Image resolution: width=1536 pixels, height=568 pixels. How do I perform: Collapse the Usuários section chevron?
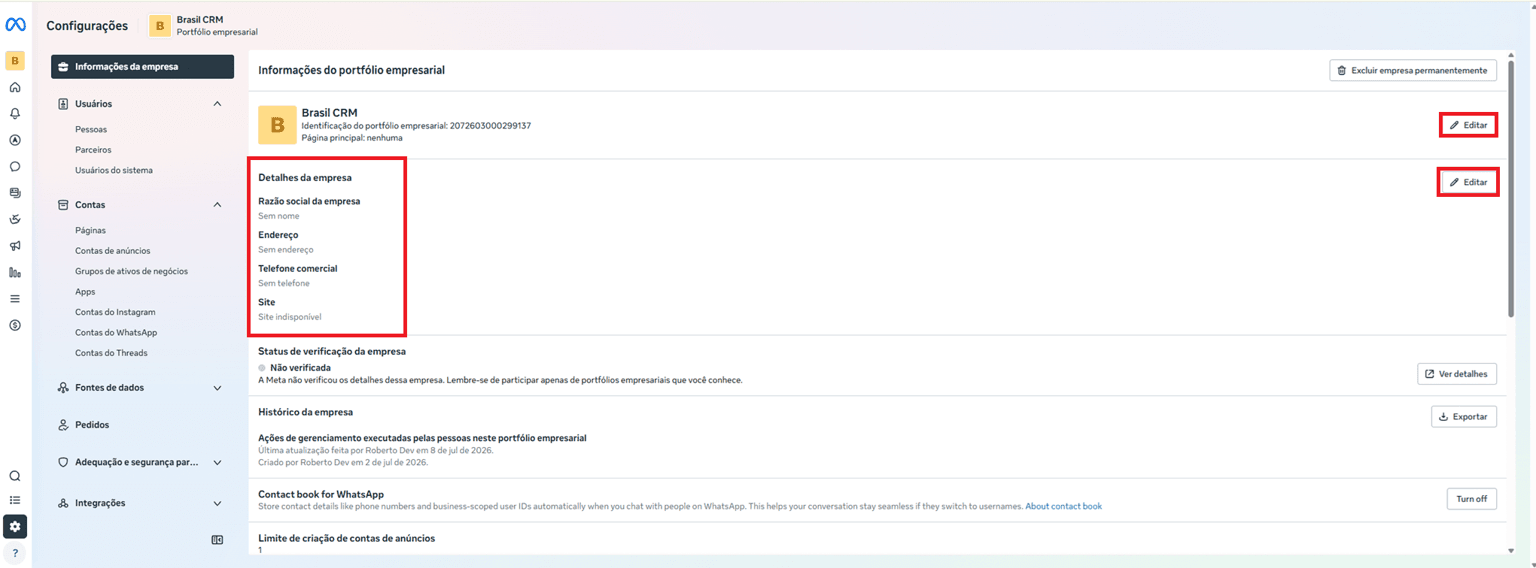point(217,104)
